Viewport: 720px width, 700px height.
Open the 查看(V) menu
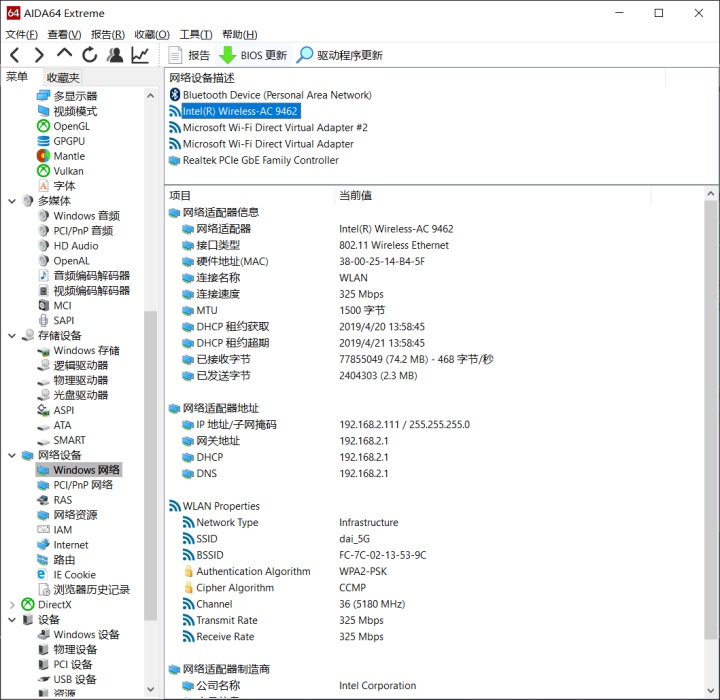[64, 34]
